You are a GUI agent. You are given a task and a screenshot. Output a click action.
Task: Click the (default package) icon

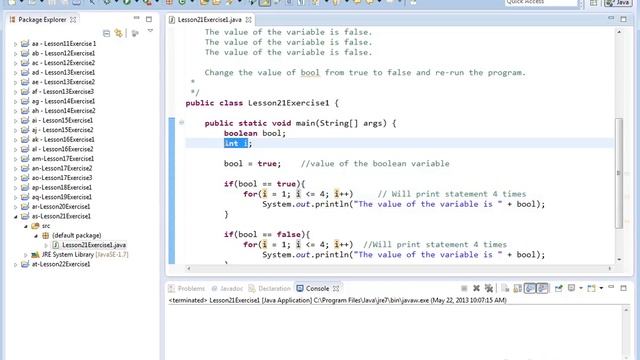click(x=45, y=236)
